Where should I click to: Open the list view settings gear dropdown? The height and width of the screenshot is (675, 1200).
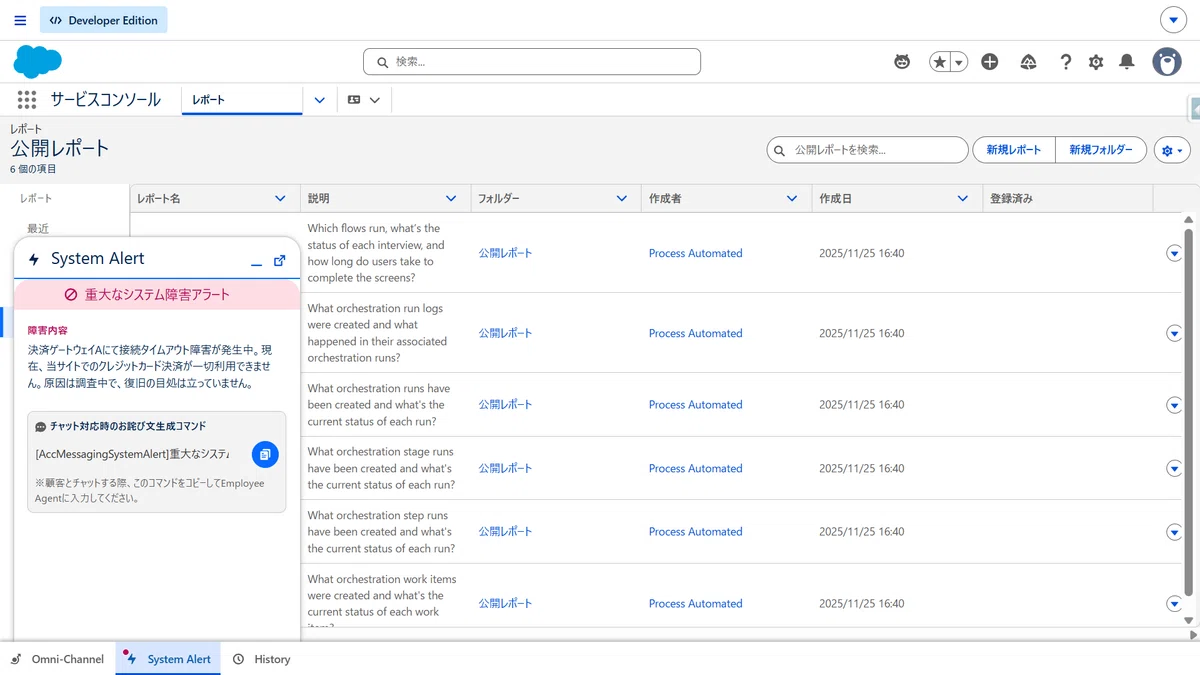1172,150
